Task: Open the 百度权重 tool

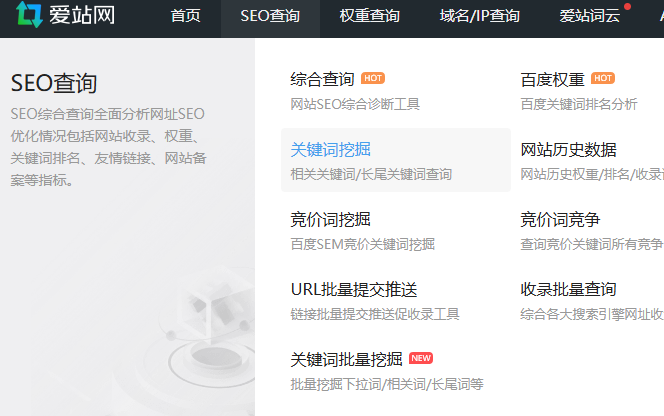Action: tap(552, 79)
